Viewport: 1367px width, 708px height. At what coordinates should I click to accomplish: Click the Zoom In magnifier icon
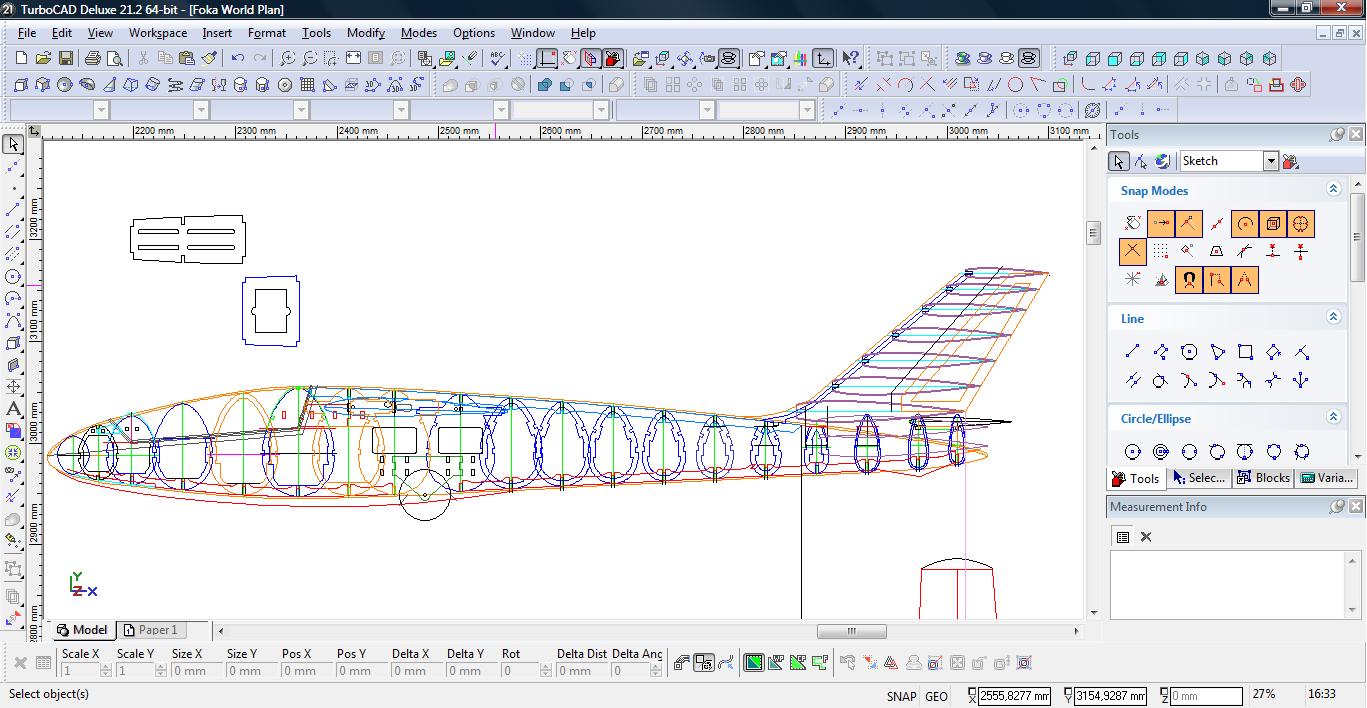(287, 59)
